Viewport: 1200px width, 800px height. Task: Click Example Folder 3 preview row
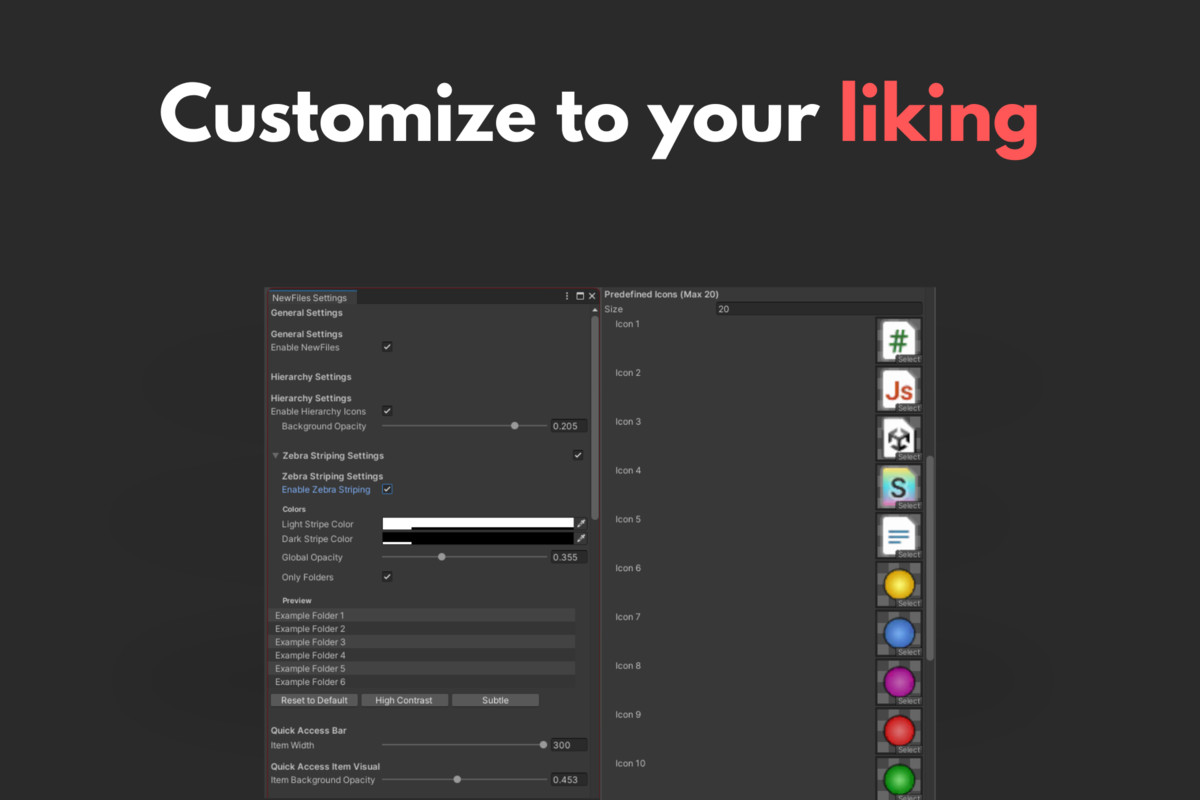pos(422,642)
